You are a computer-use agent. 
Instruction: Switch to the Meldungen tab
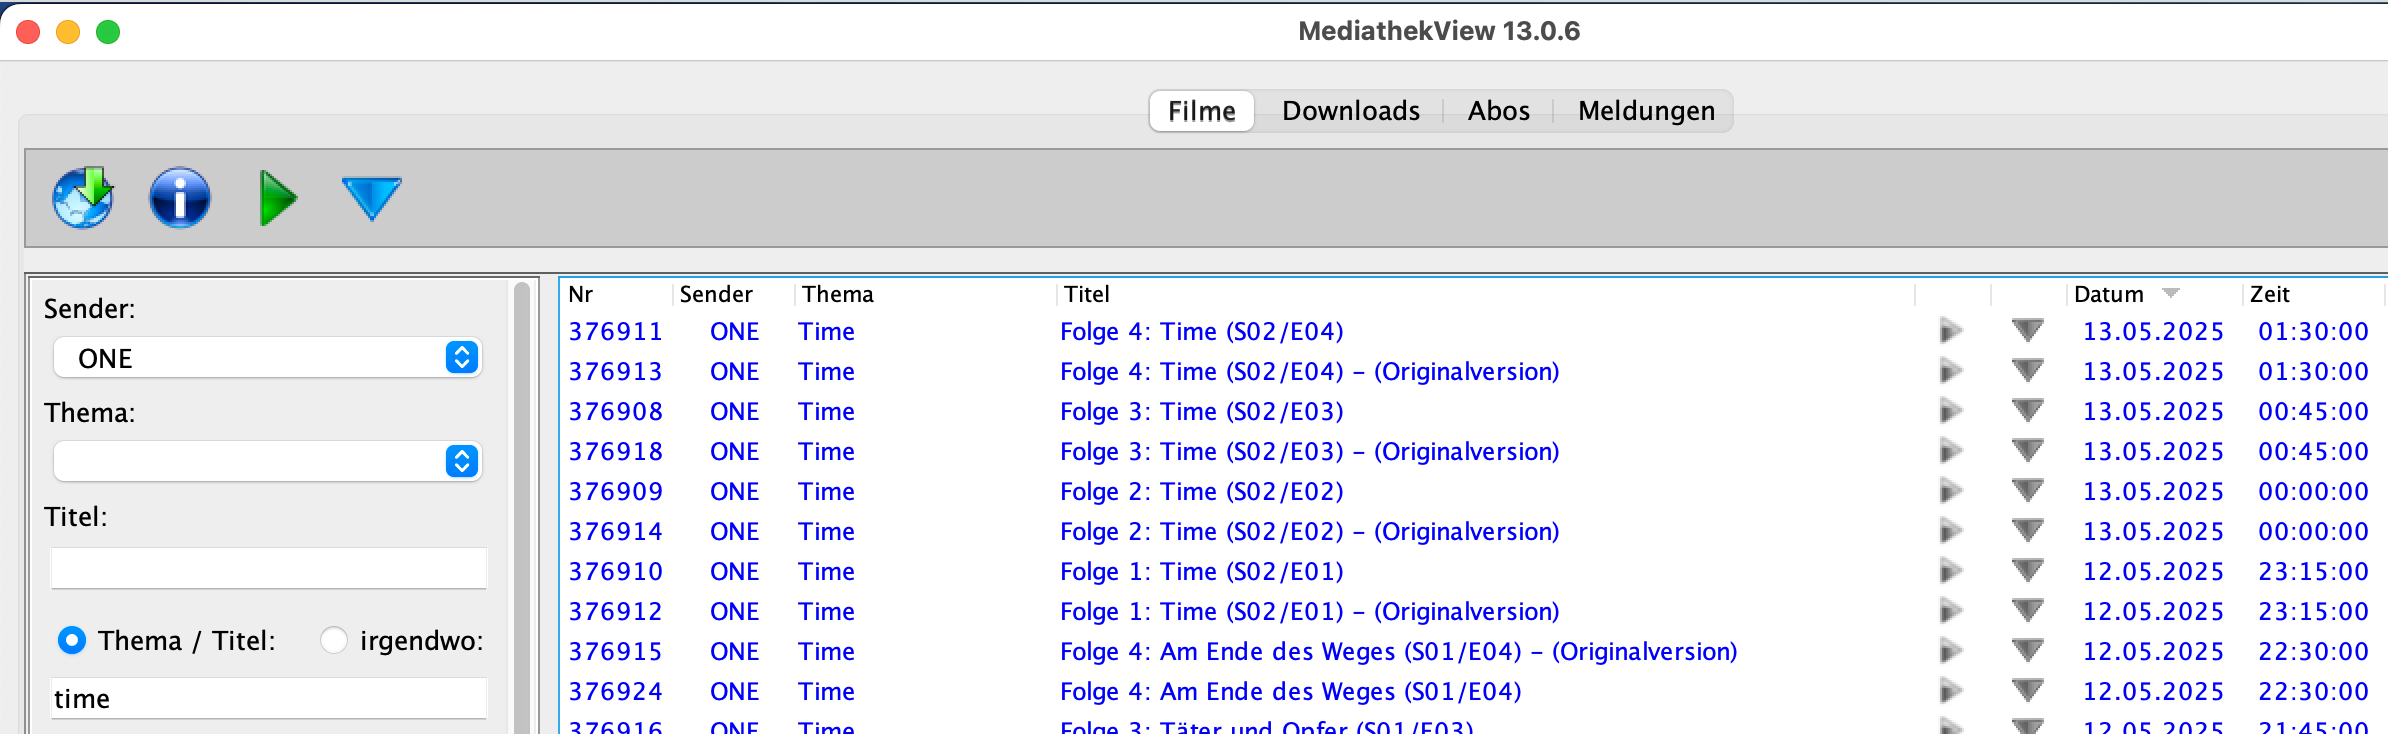1646,111
